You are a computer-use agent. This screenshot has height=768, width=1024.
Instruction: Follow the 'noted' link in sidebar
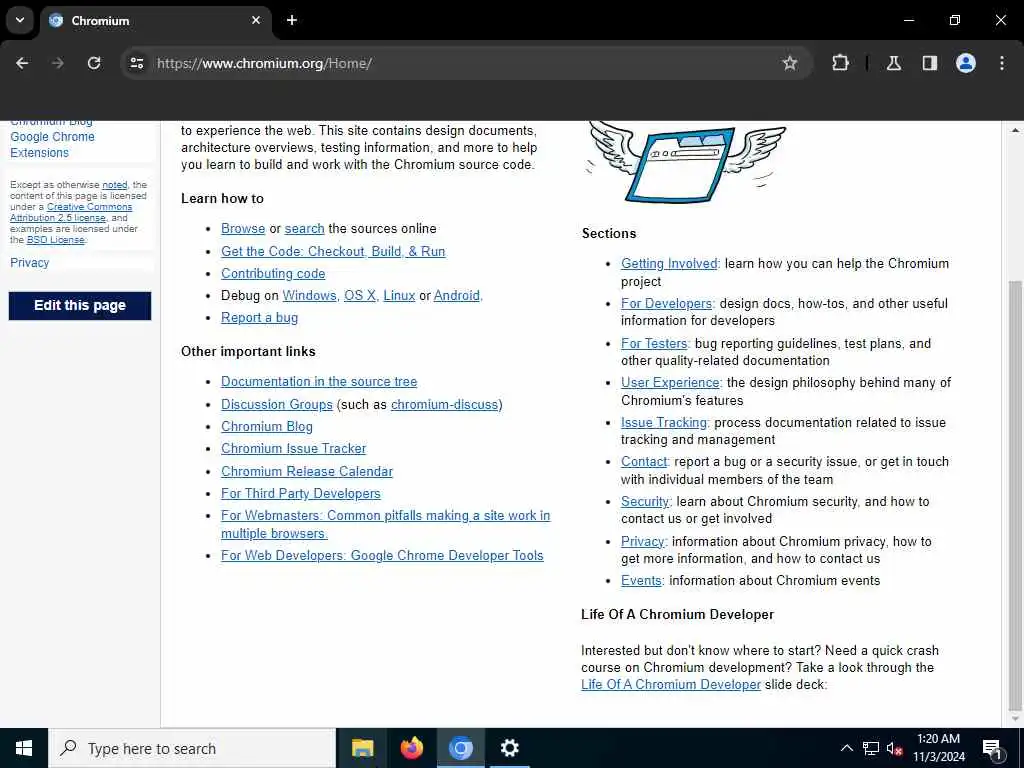[x=114, y=185]
